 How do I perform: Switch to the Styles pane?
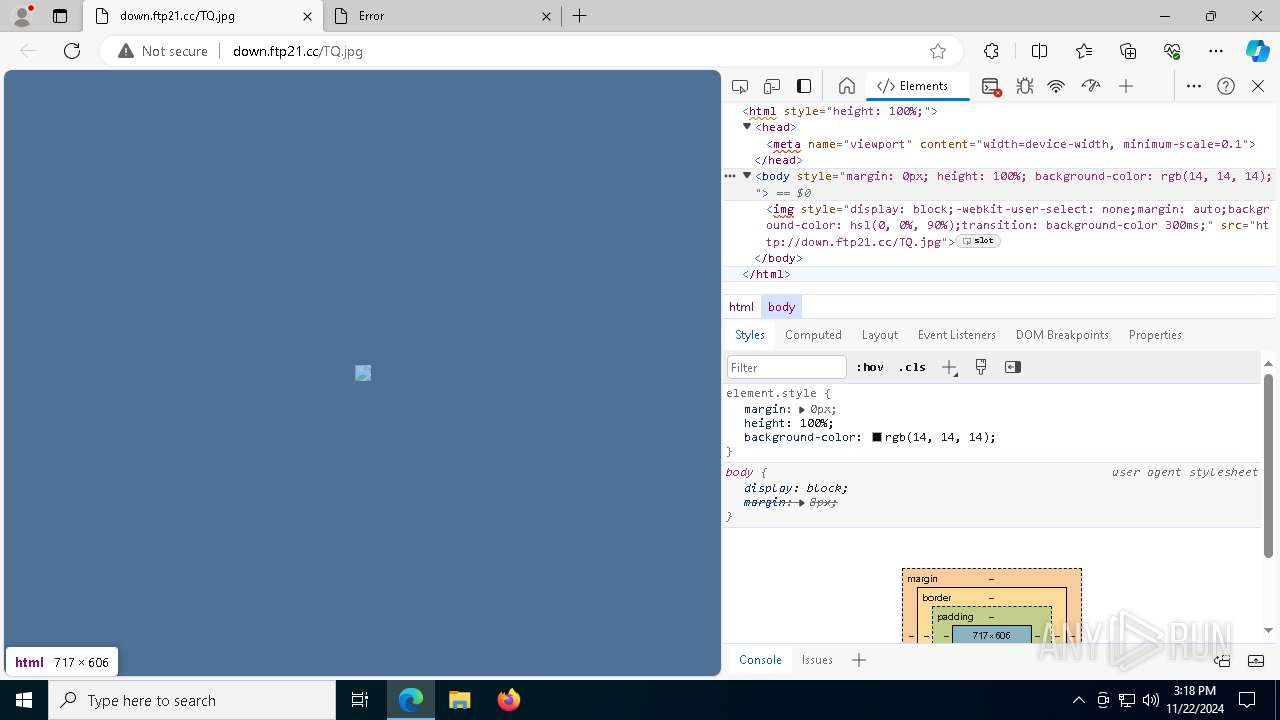[x=750, y=335]
